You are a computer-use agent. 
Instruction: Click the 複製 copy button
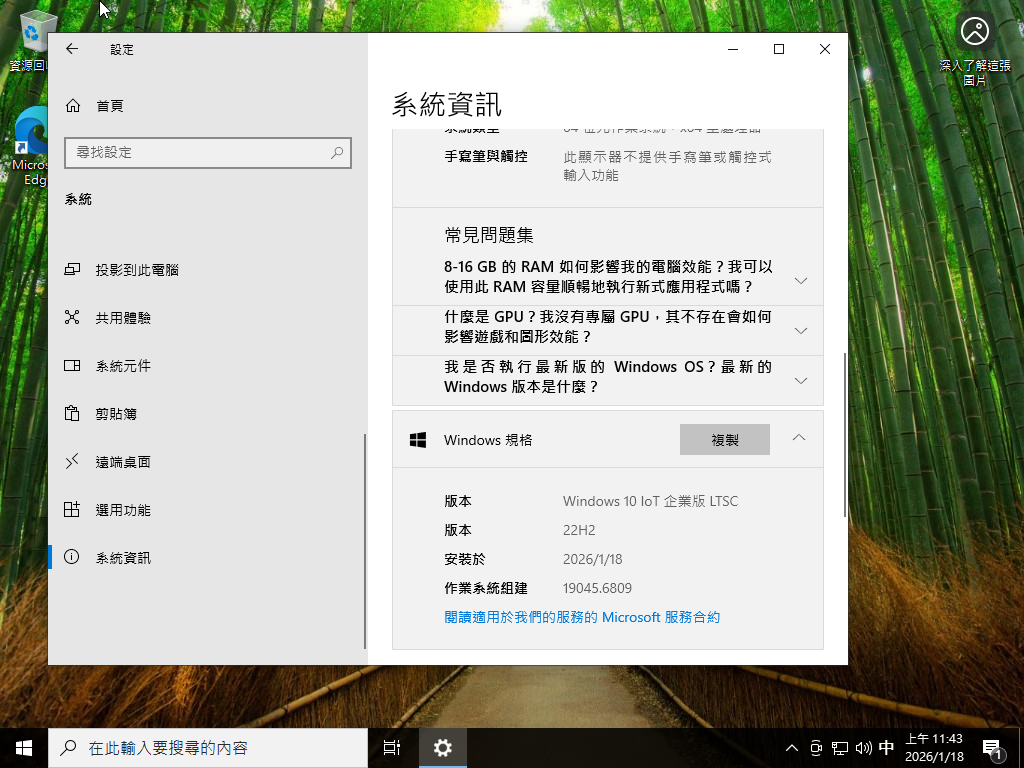pyautogui.click(x=724, y=440)
